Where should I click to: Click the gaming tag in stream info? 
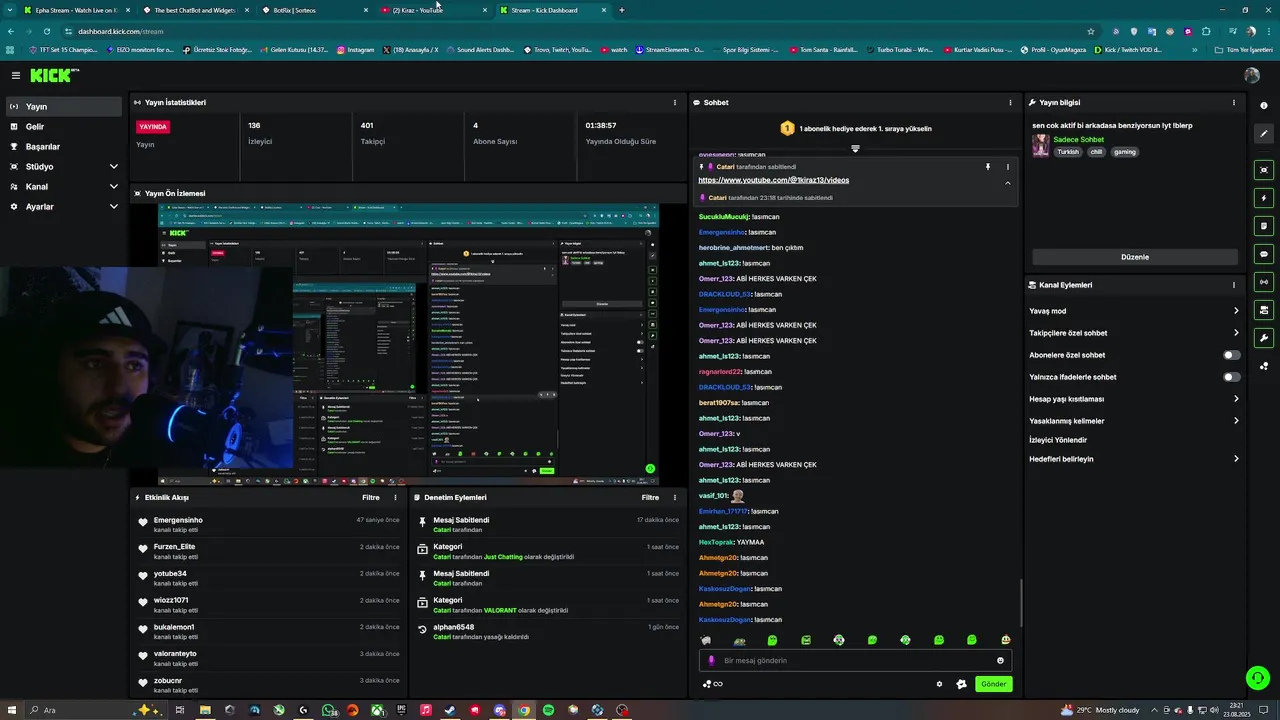(x=1125, y=152)
